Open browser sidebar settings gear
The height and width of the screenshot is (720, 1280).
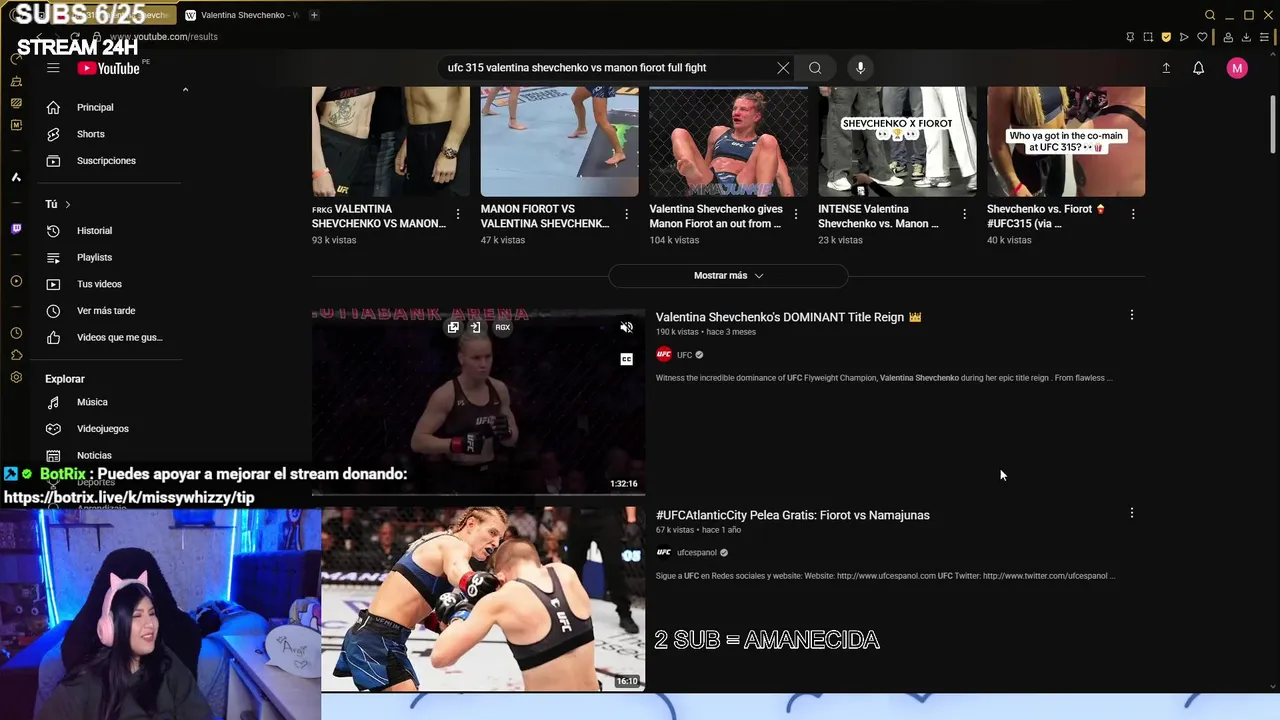click(16, 377)
